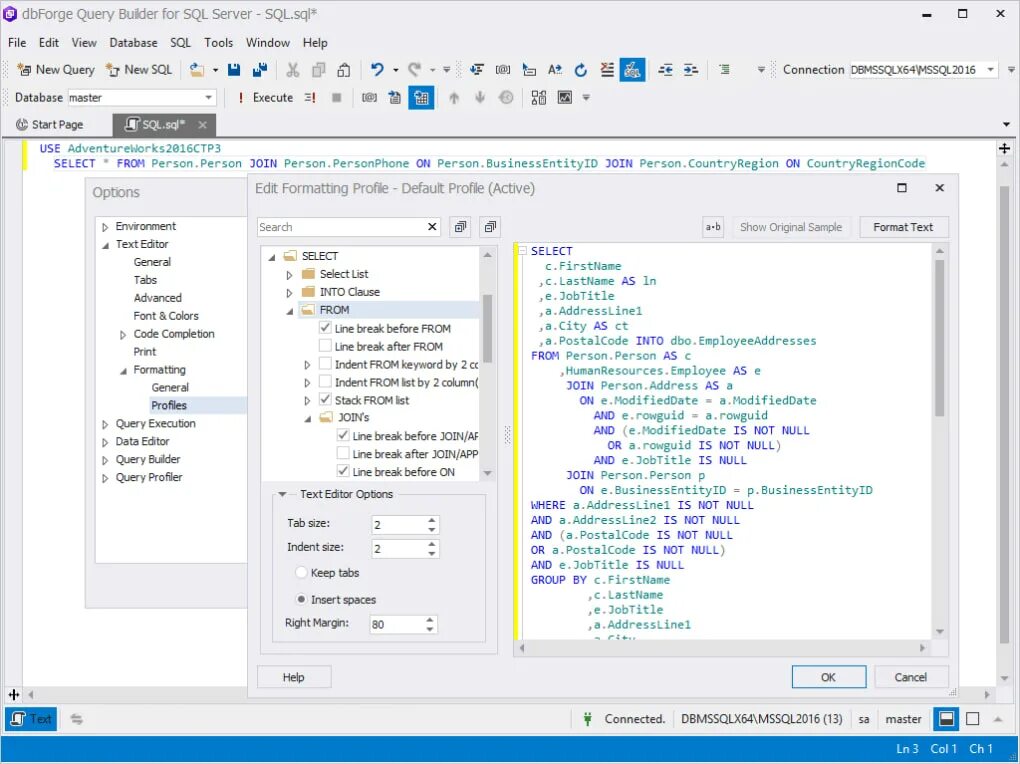Select the Keep tabs radio button

click(x=301, y=573)
